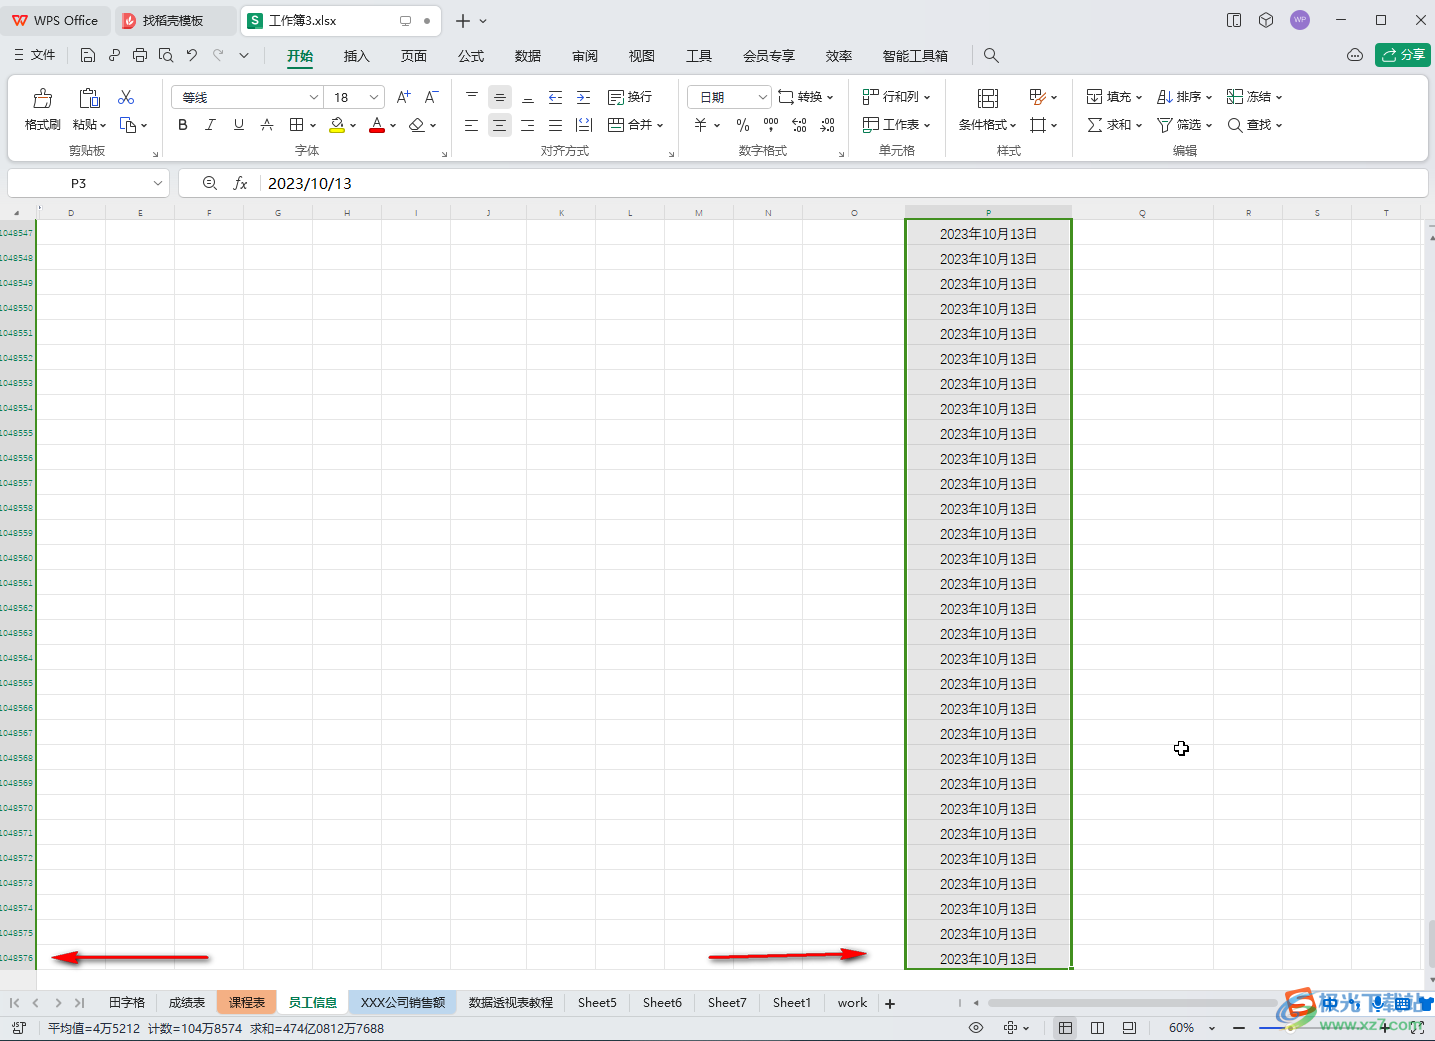
Task: Click the zoom magnifier beside formula bar
Action: 210,183
